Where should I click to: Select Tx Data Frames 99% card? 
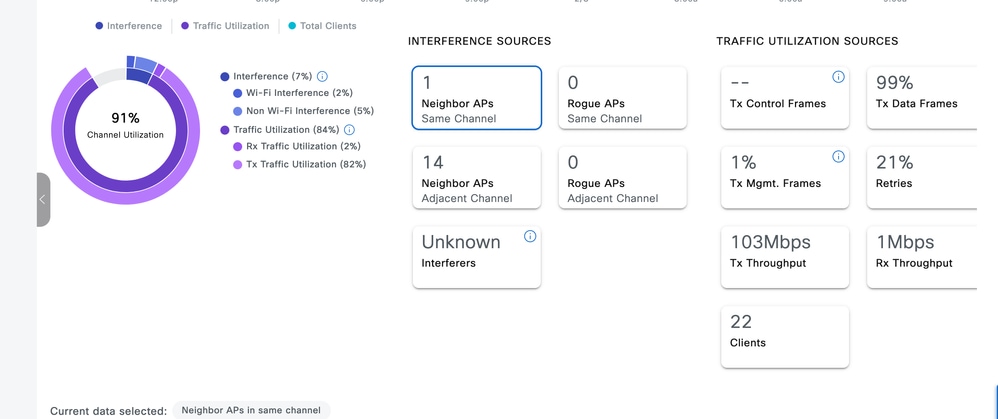[x=922, y=98]
